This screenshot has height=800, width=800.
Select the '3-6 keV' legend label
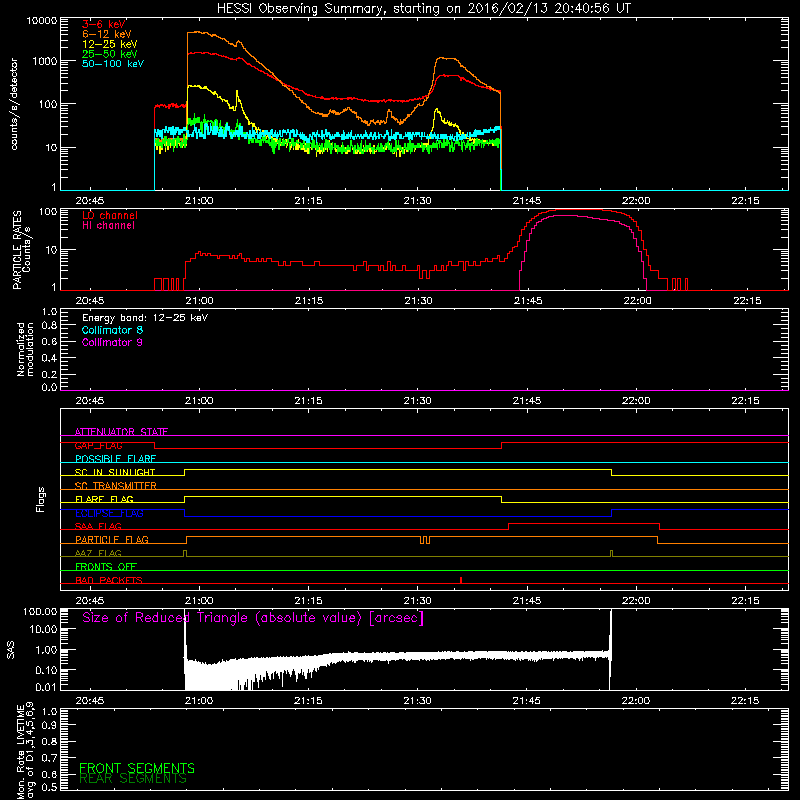click(104, 24)
